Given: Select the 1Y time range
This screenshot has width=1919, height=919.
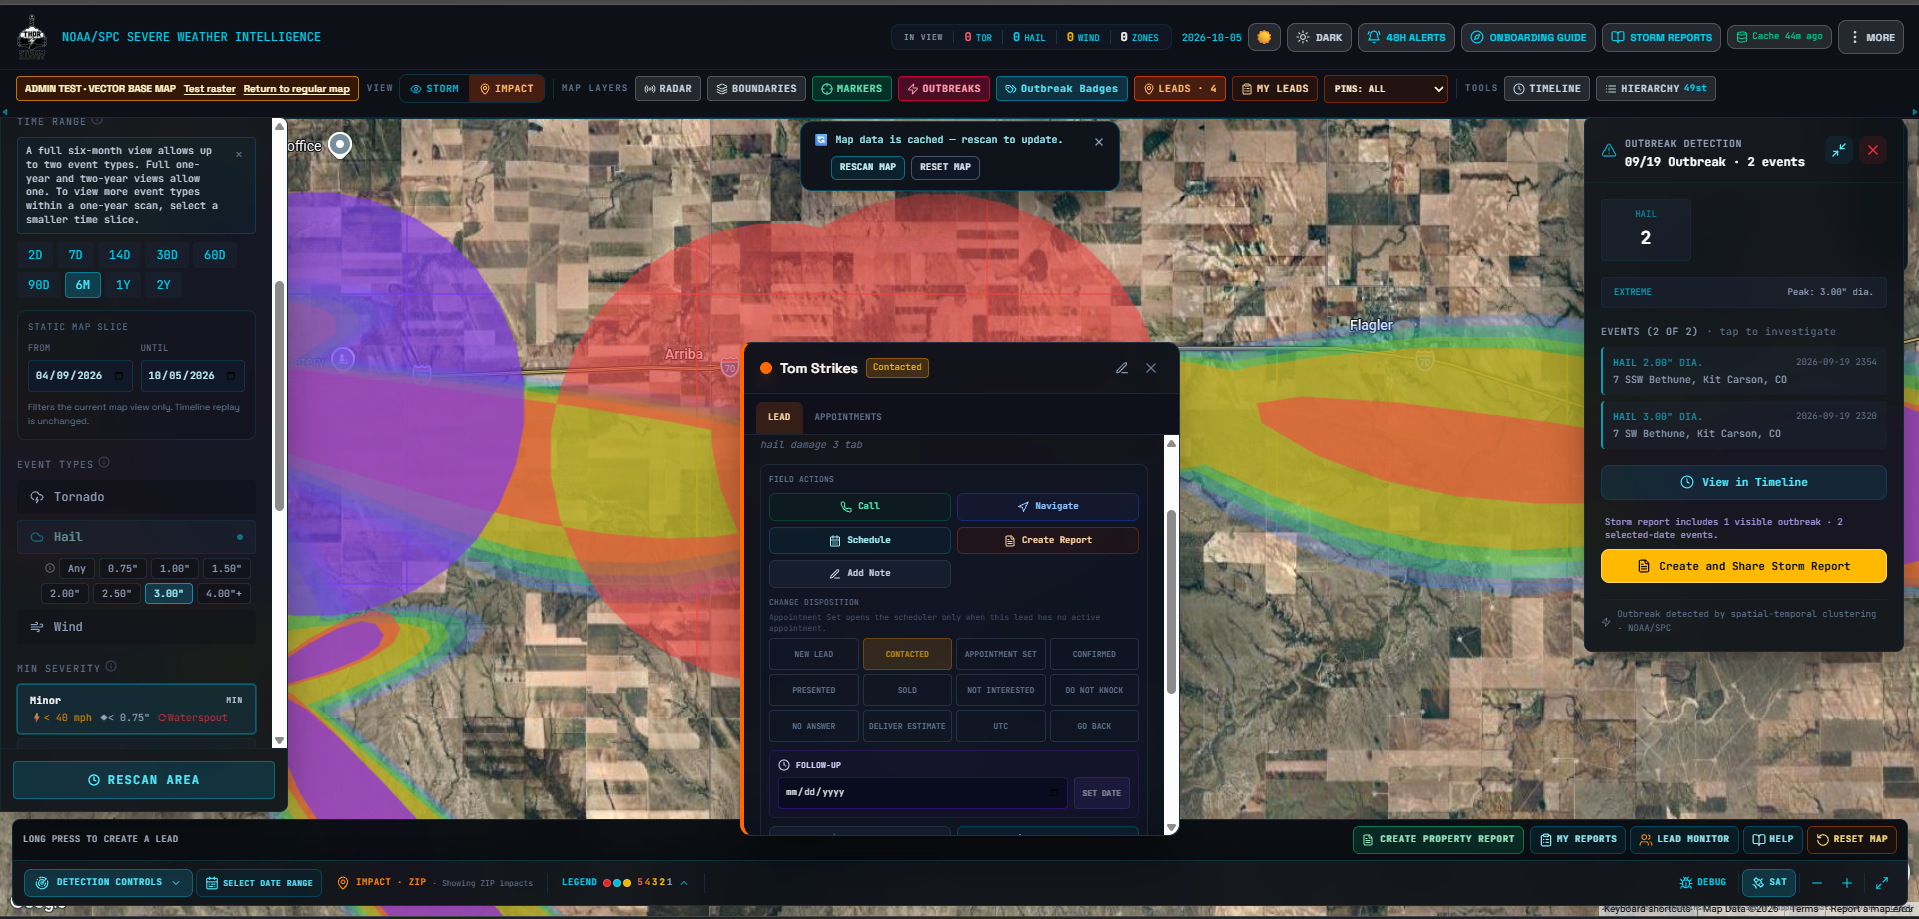Looking at the screenshot, I should (x=123, y=285).
